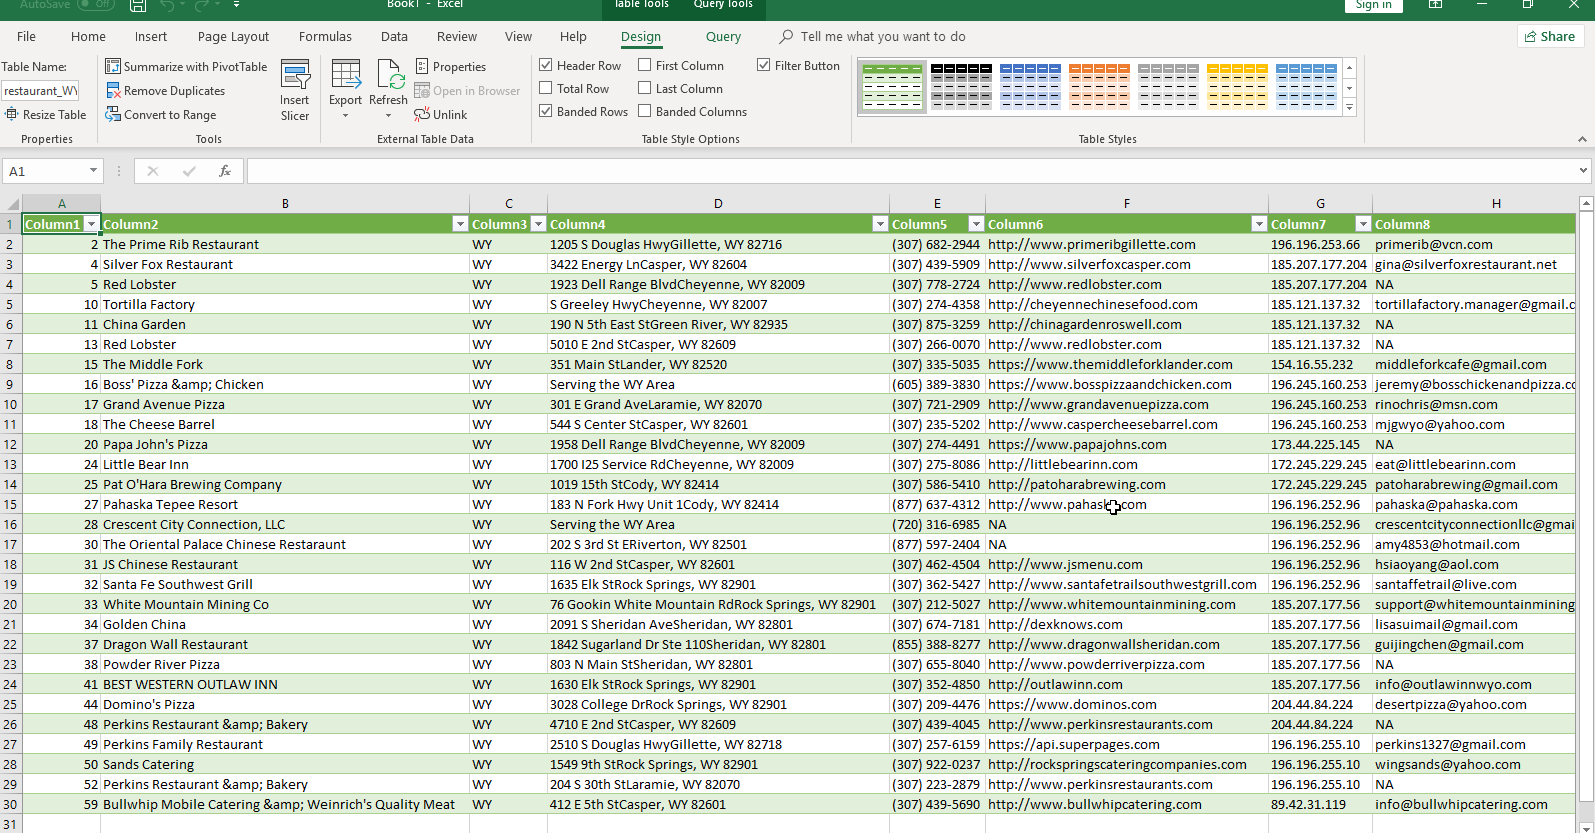Open external table Properties
This screenshot has width=1595, height=833.
click(x=450, y=66)
